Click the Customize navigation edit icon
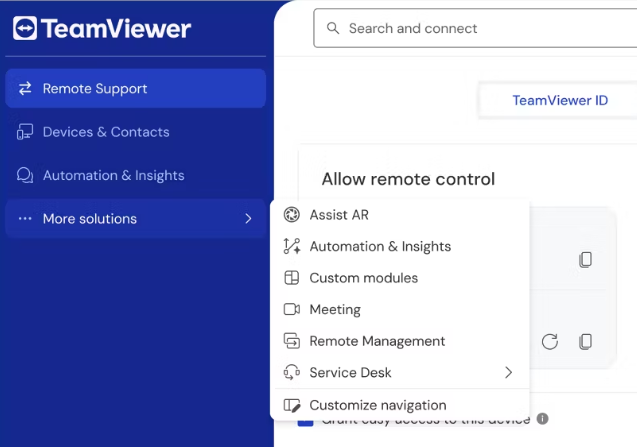637x447 pixels. 291,405
